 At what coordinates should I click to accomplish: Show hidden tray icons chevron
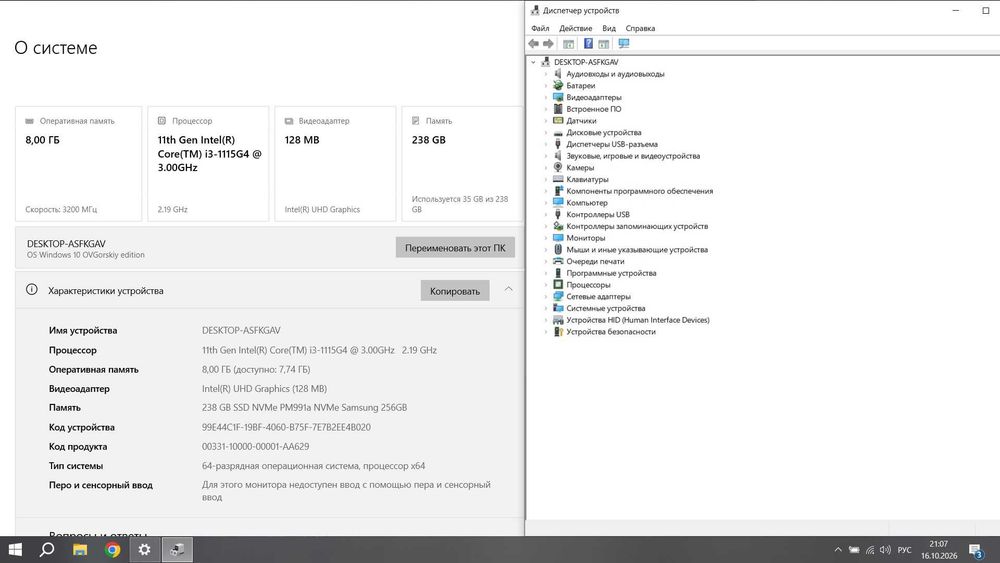pos(838,550)
